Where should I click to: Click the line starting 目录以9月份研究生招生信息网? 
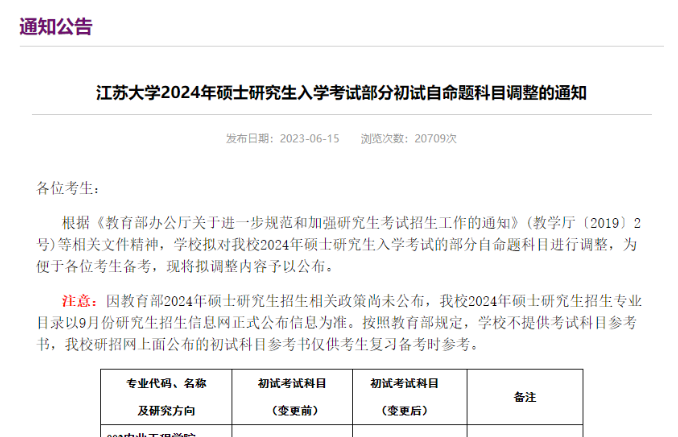(x=336, y=322)
